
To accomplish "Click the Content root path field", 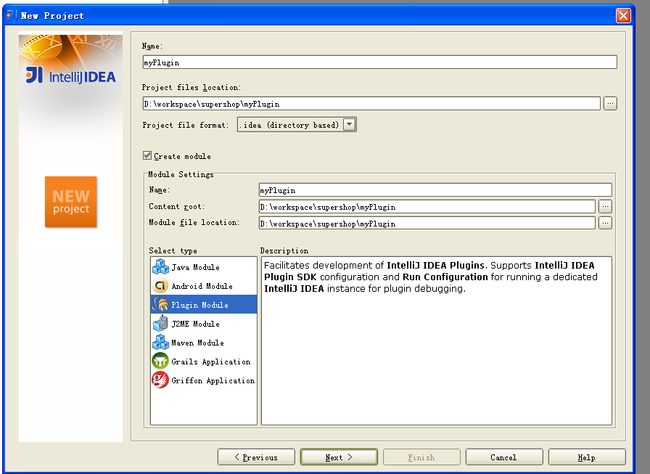I will point(427,207).
